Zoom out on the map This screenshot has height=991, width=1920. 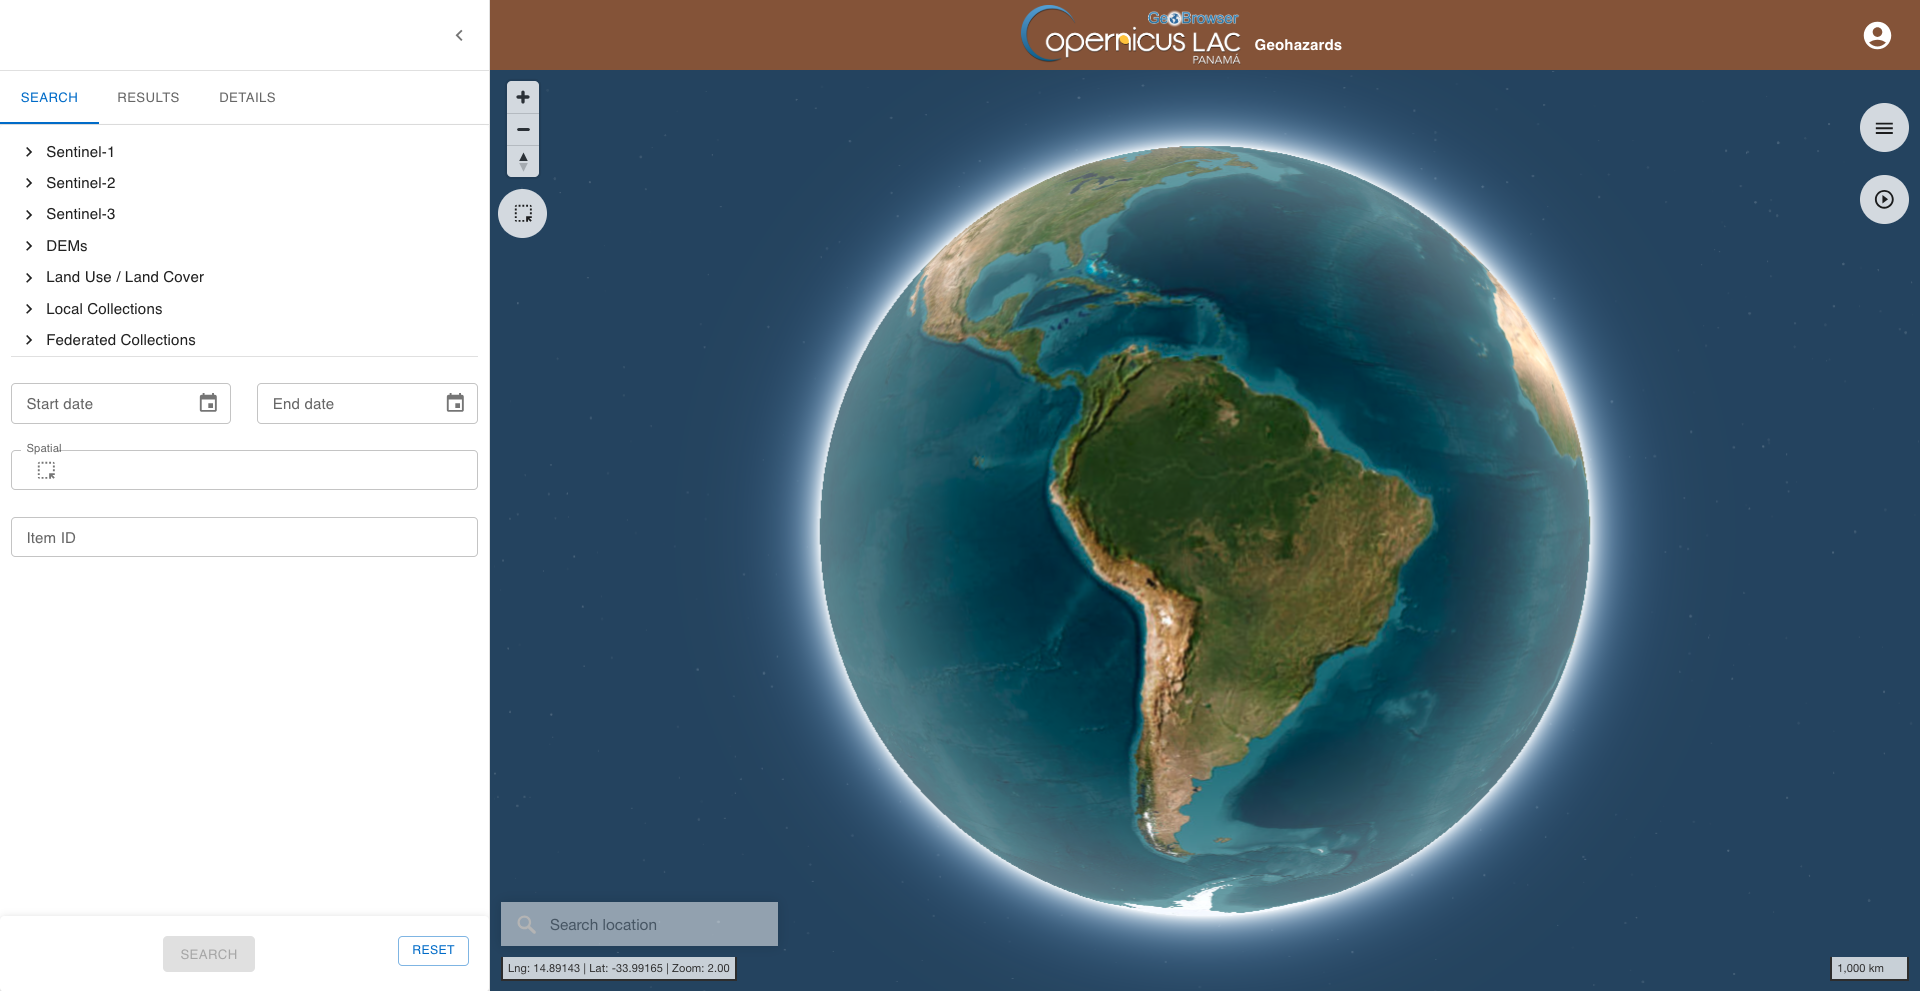pyautogui.click(x=523, y=130)
